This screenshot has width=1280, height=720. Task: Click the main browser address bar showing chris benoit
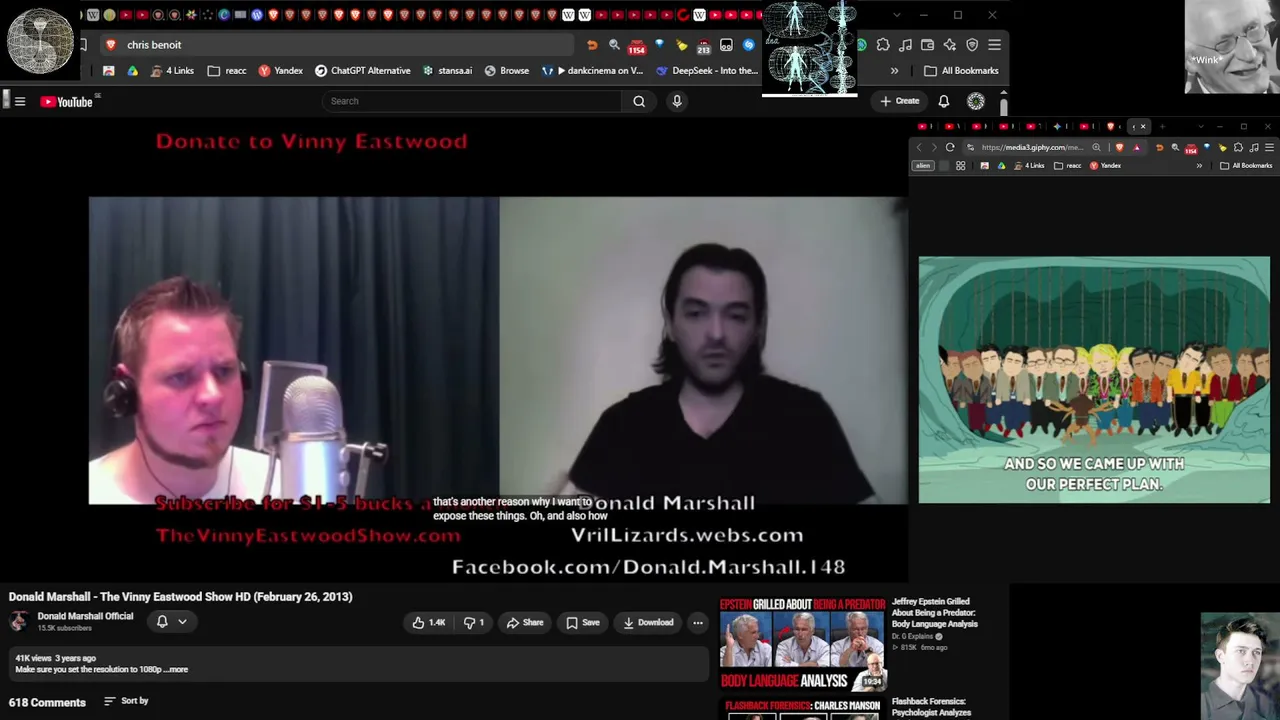click(340, 45)
